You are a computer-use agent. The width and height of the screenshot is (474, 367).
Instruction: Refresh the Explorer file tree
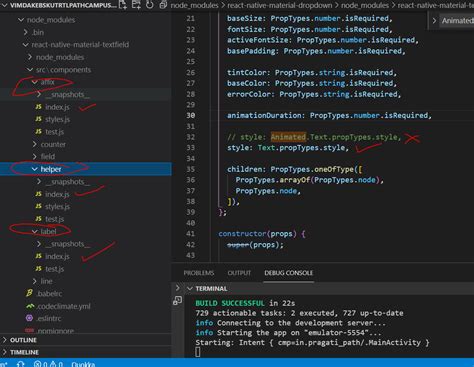149,5
